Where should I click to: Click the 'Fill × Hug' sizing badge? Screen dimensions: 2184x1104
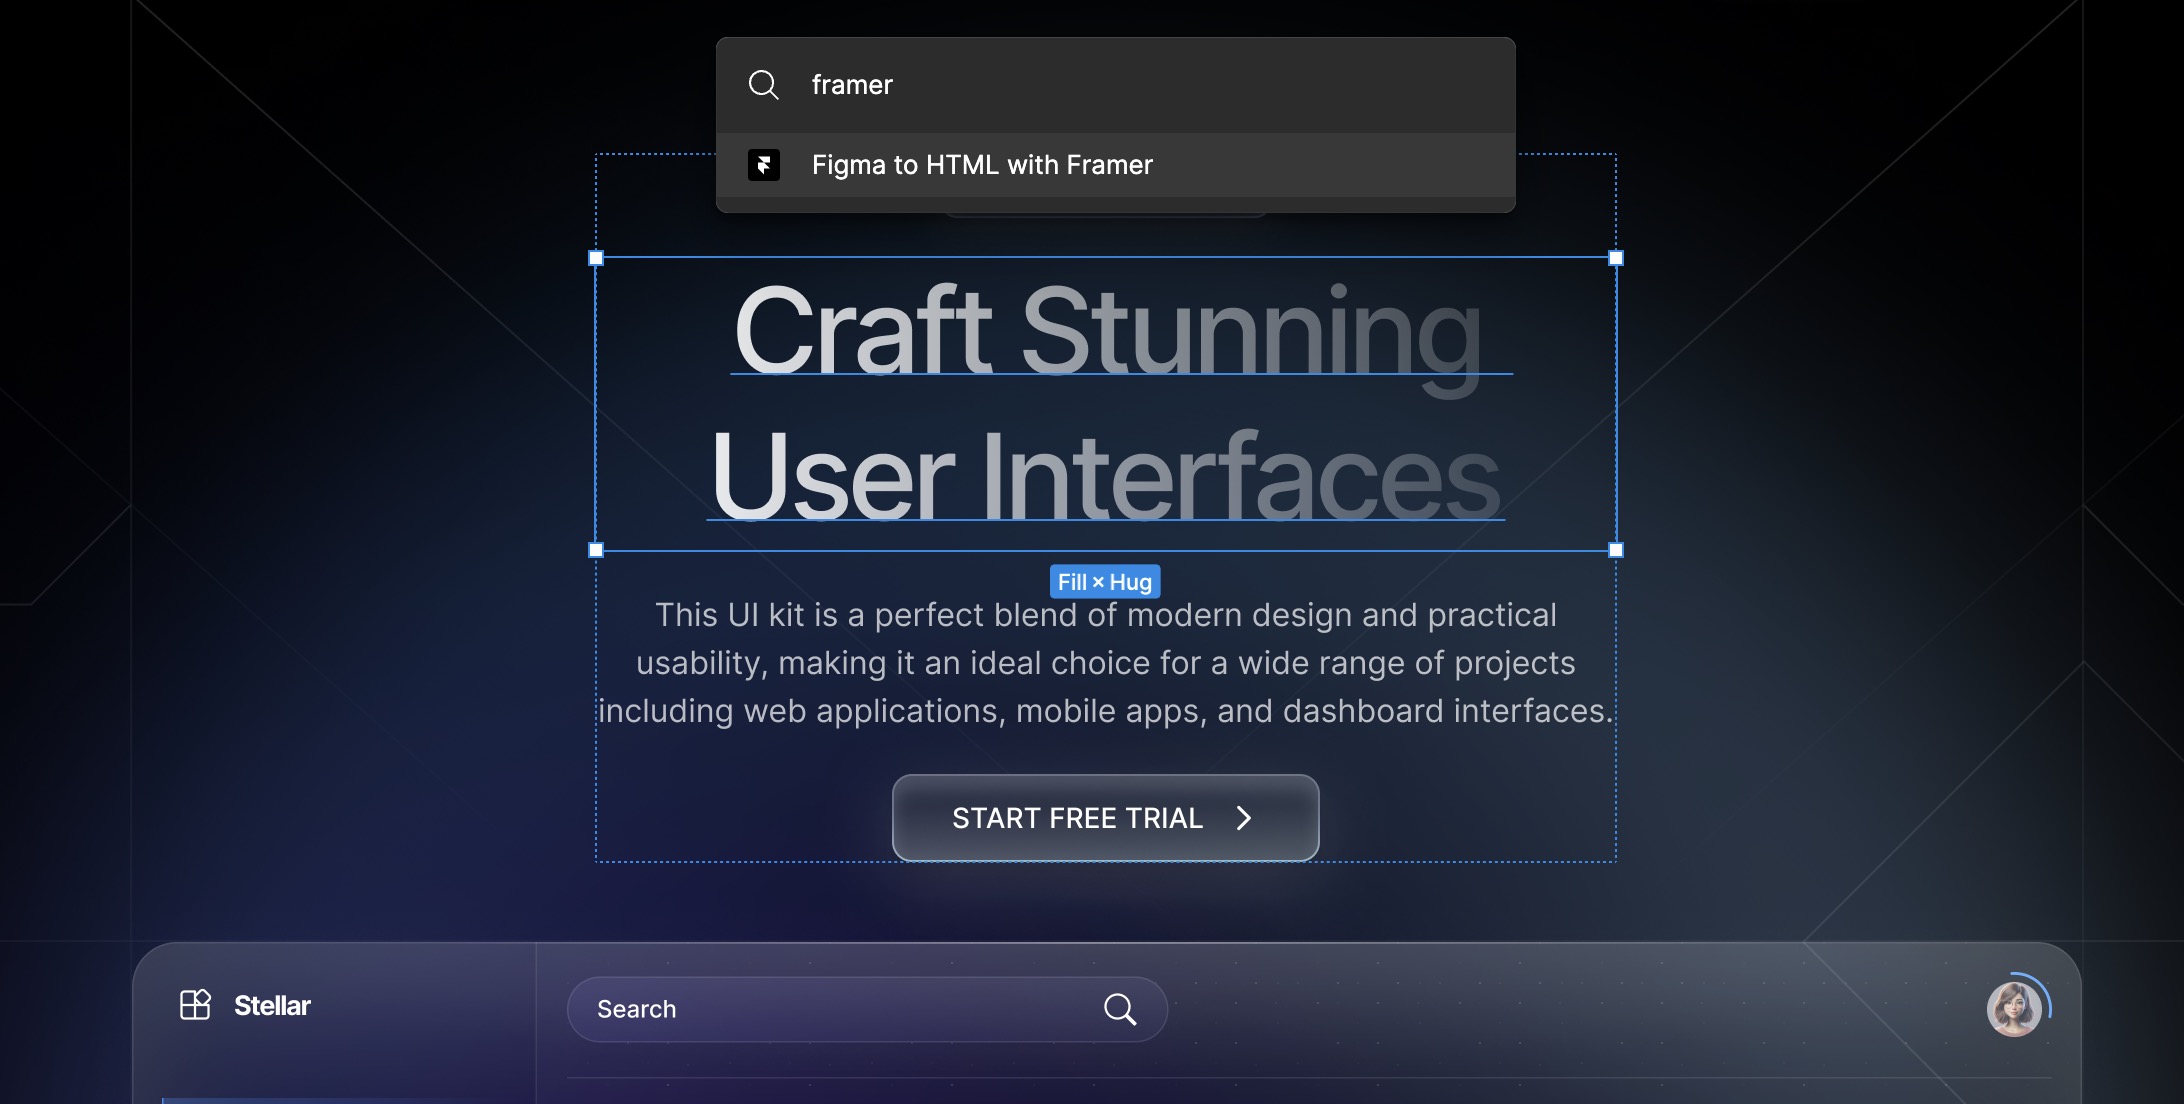(1104, 581)
